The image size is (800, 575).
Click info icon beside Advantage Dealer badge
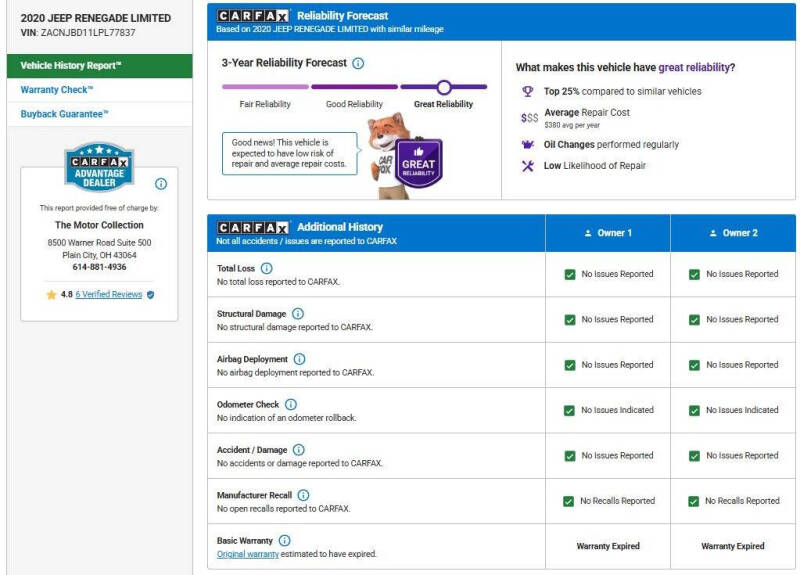(161, 184)
